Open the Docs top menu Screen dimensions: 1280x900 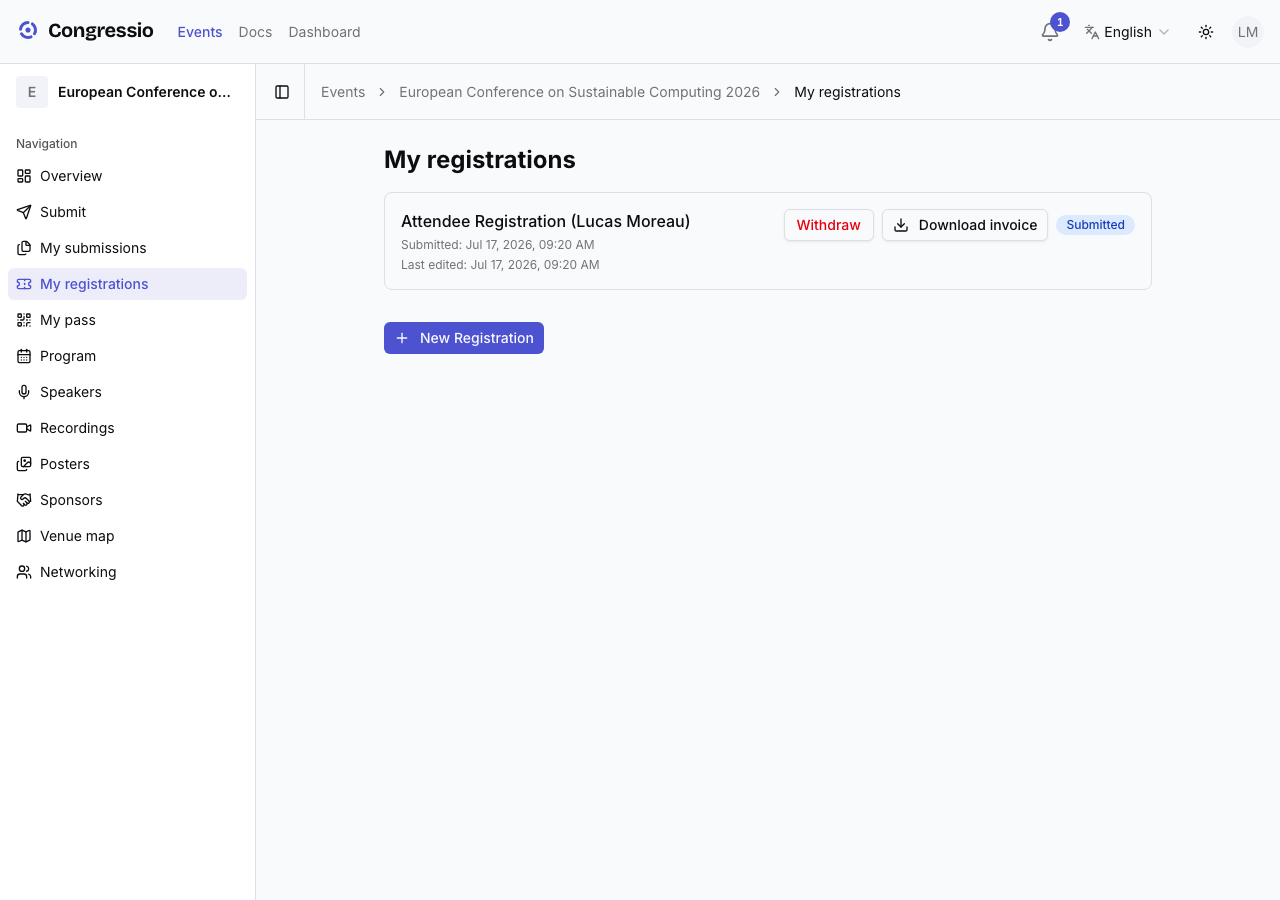[255, 32]
